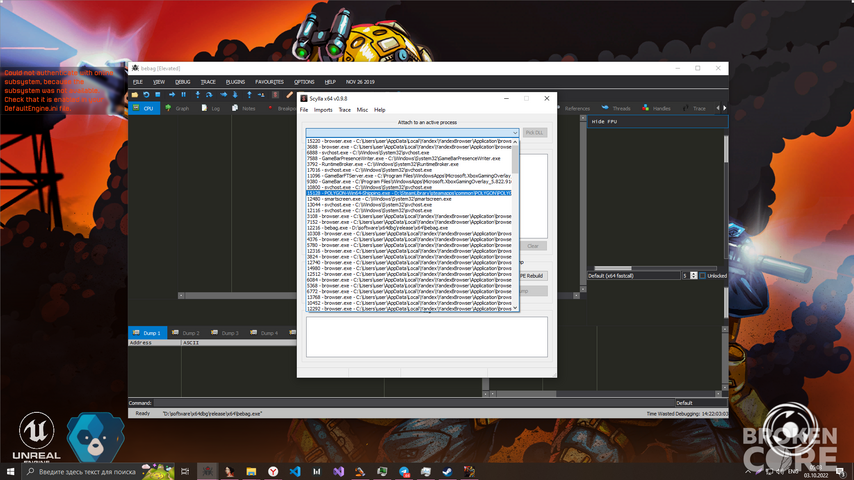Open the CPU tab
854x480 pixels.
point(144,108)
